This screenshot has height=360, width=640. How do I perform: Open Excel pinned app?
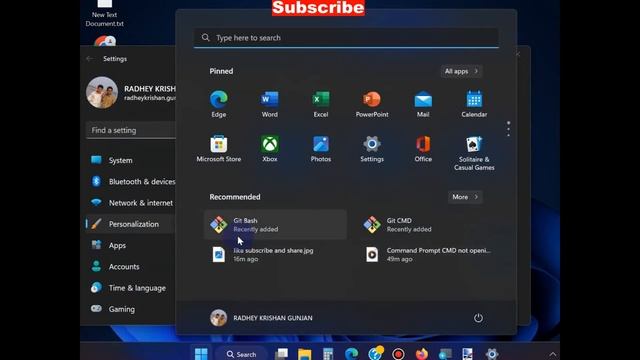321,104
